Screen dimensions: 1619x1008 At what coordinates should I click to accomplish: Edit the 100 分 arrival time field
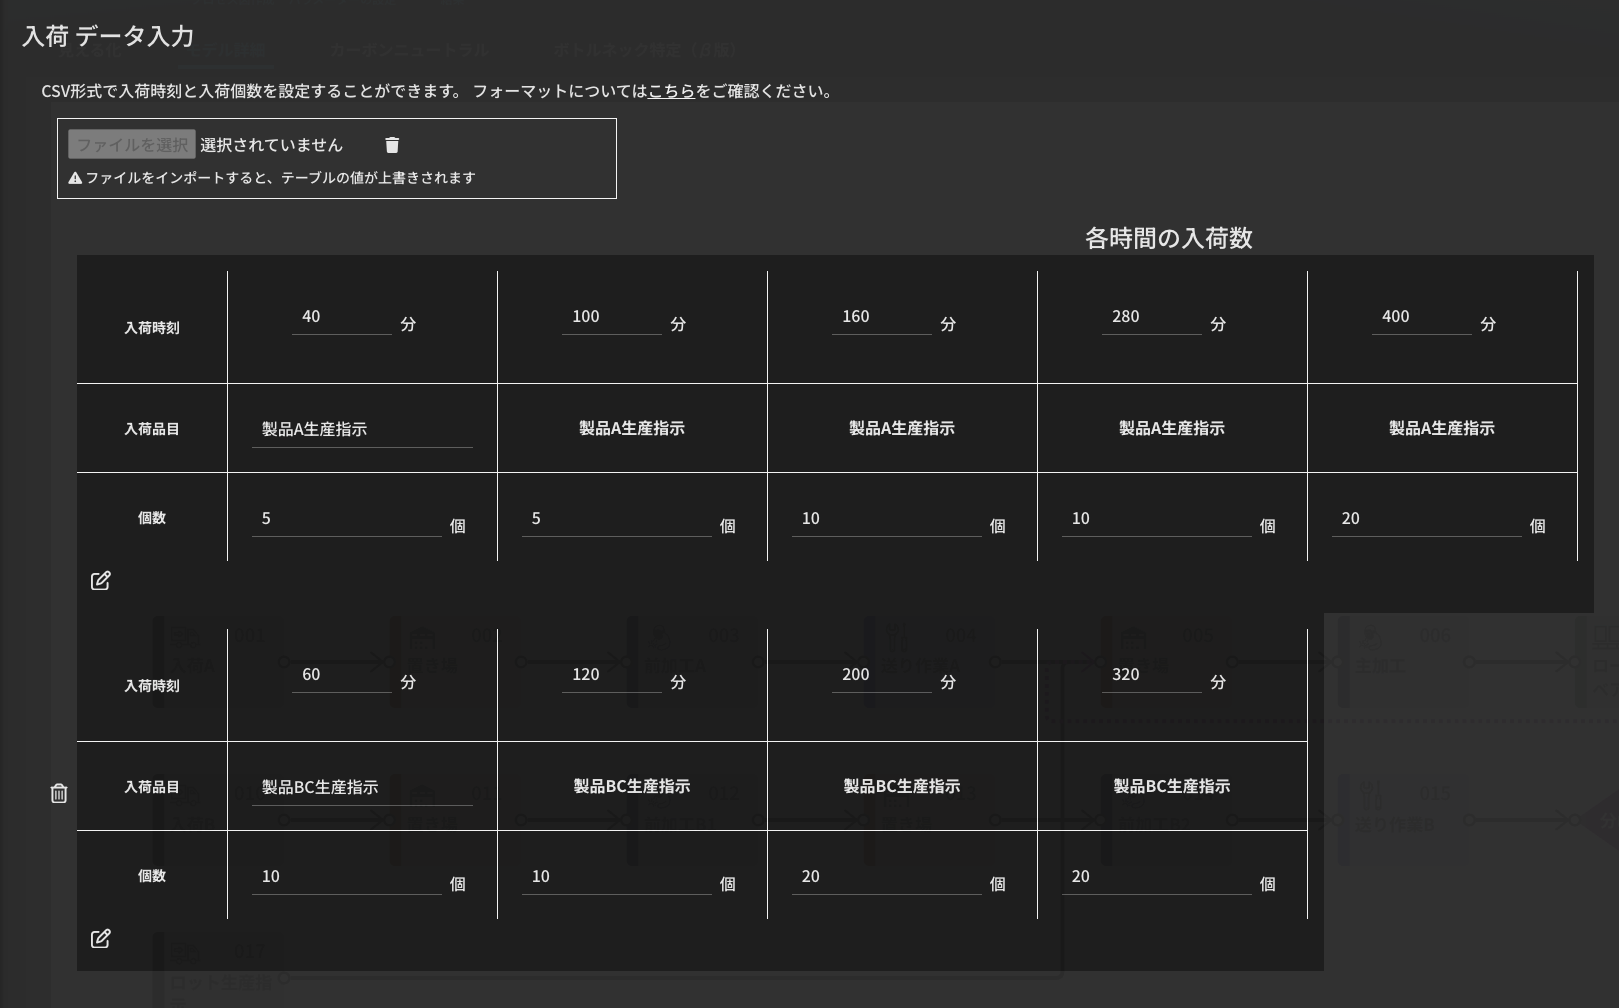(x=611, y=317)
